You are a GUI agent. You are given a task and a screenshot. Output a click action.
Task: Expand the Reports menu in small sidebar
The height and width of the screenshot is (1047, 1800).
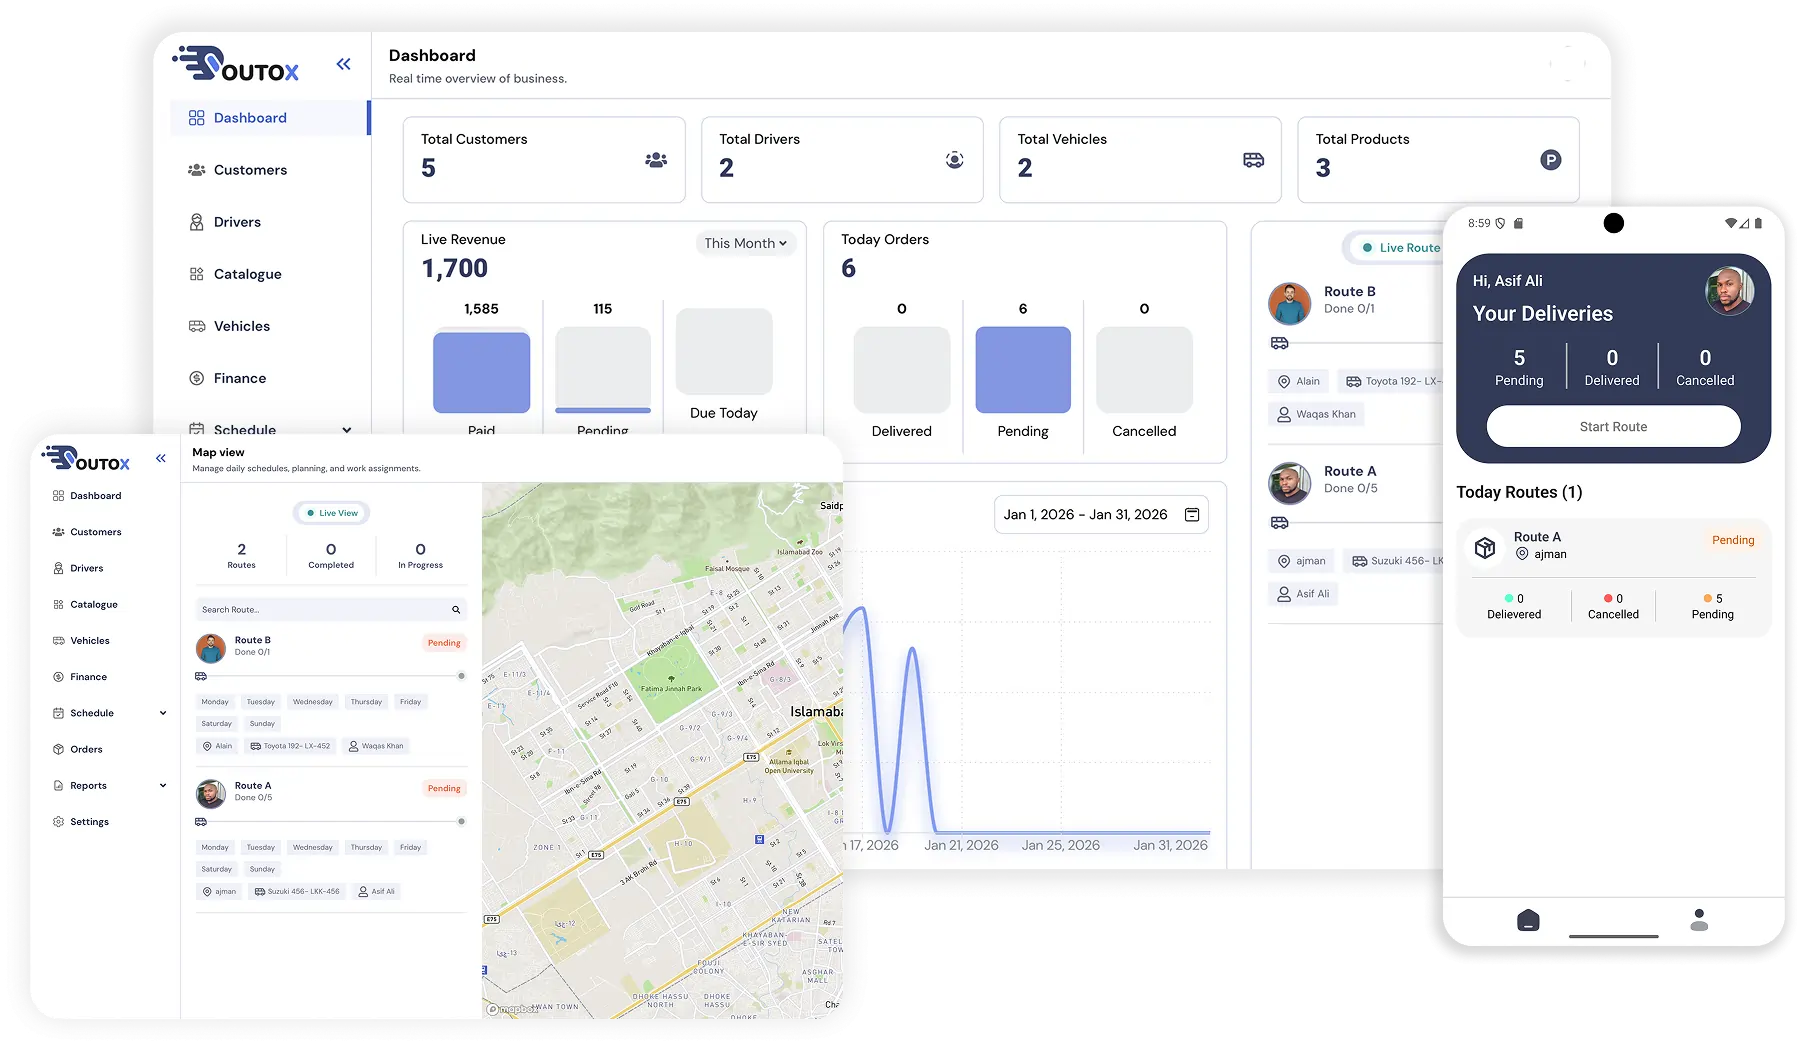point(163,786)
